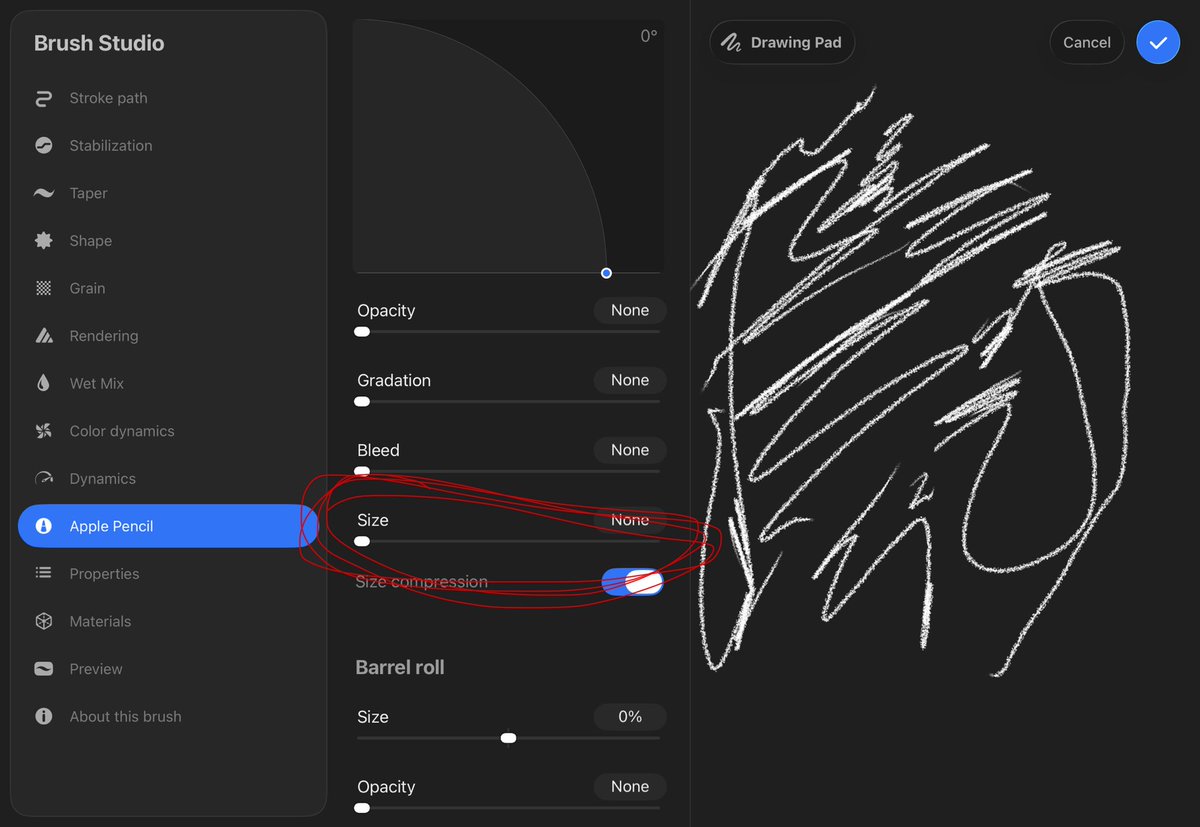Open the Drawing Pad options
The height and width of the screenshot is (827, 1200).
coord(782,43)
